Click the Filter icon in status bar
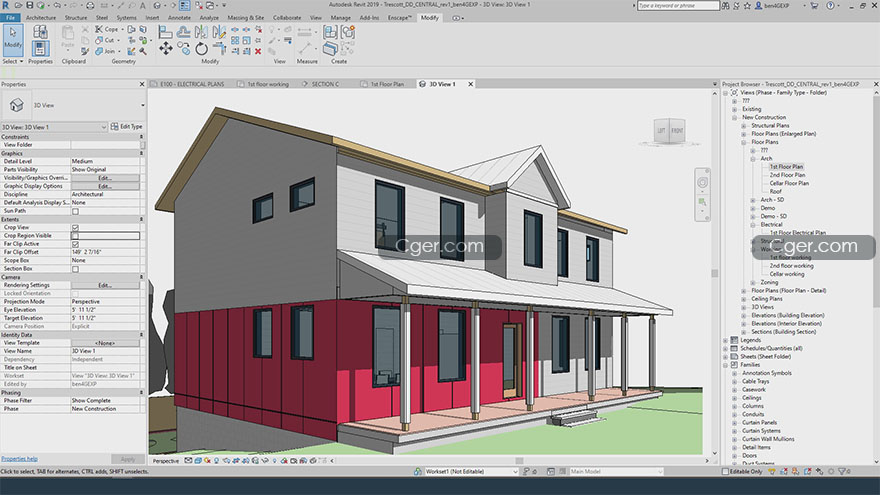The height and width of the screenshot is (495, 880). click(842, 471)
